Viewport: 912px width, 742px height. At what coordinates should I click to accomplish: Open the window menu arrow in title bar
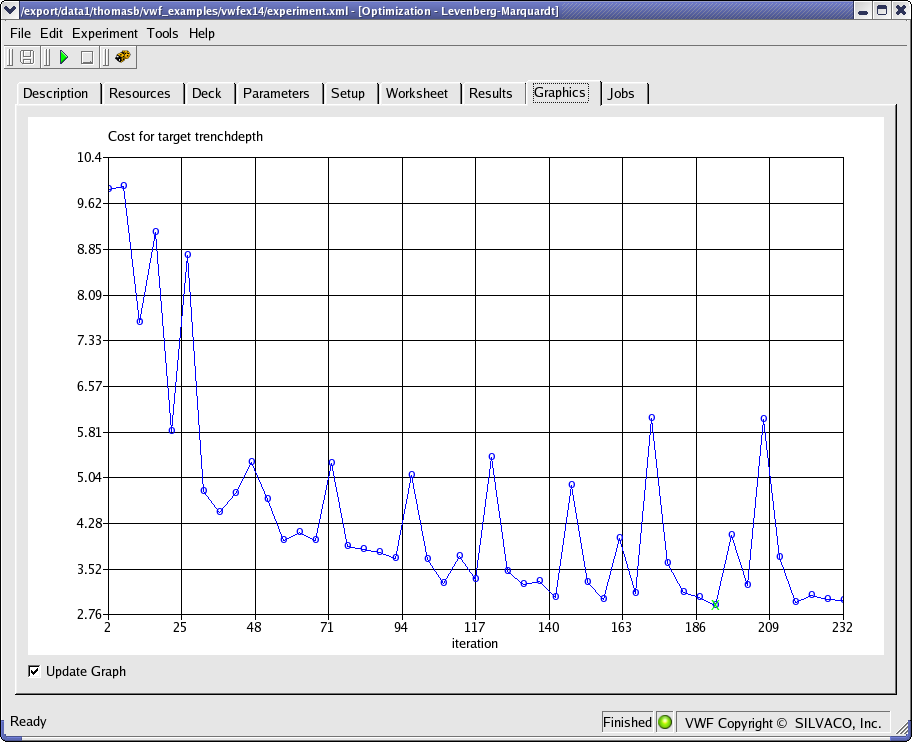click(x=10, y=10)
